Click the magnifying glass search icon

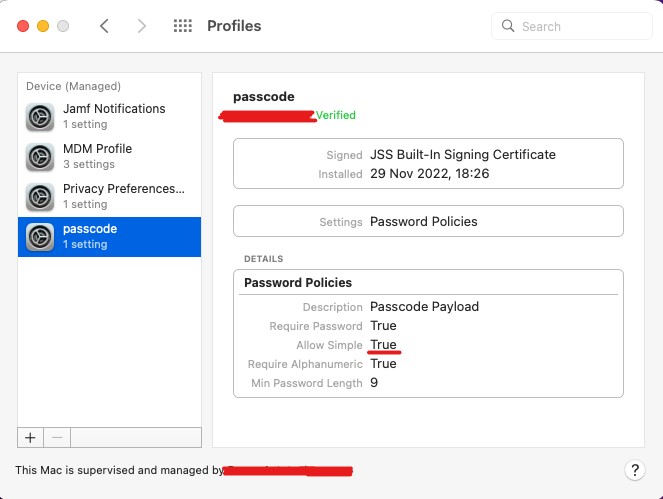[x=508, y=26]
